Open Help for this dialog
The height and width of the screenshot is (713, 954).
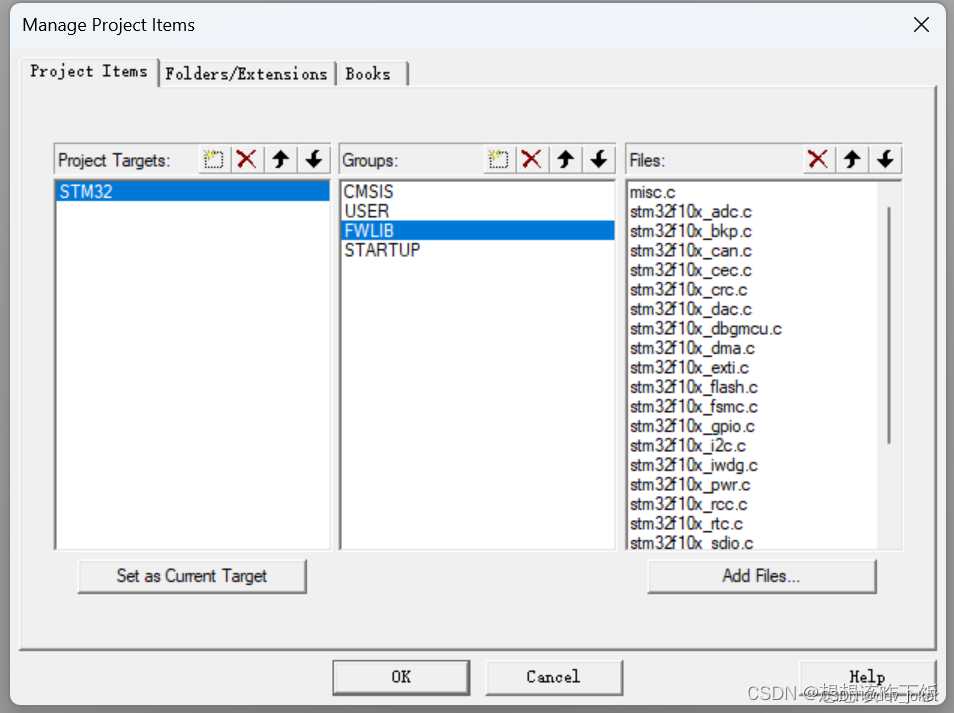coord(867,677)
